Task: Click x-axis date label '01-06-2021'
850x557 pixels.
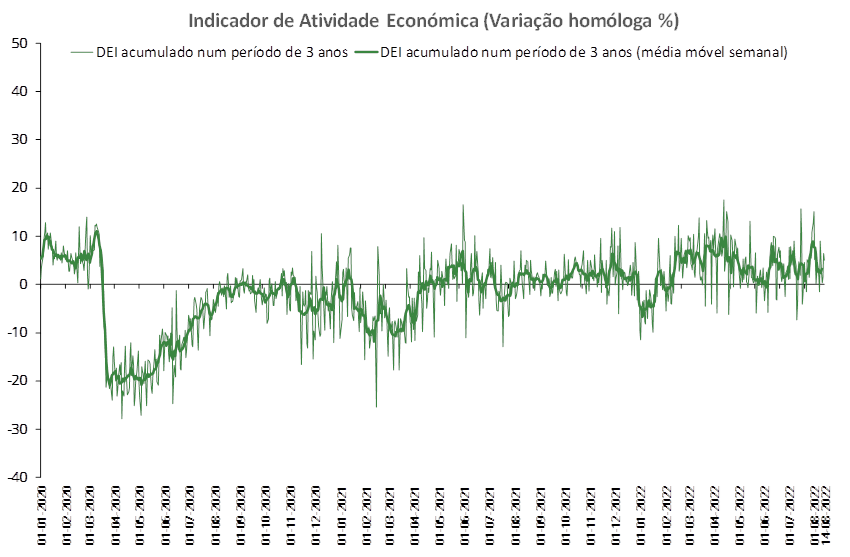Action: click(x=465, y=515)
